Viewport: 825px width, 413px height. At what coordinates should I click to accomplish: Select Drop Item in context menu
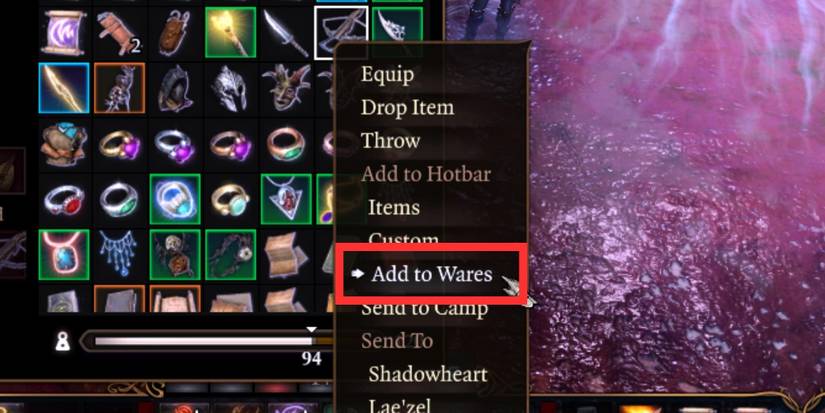point(407,108)
